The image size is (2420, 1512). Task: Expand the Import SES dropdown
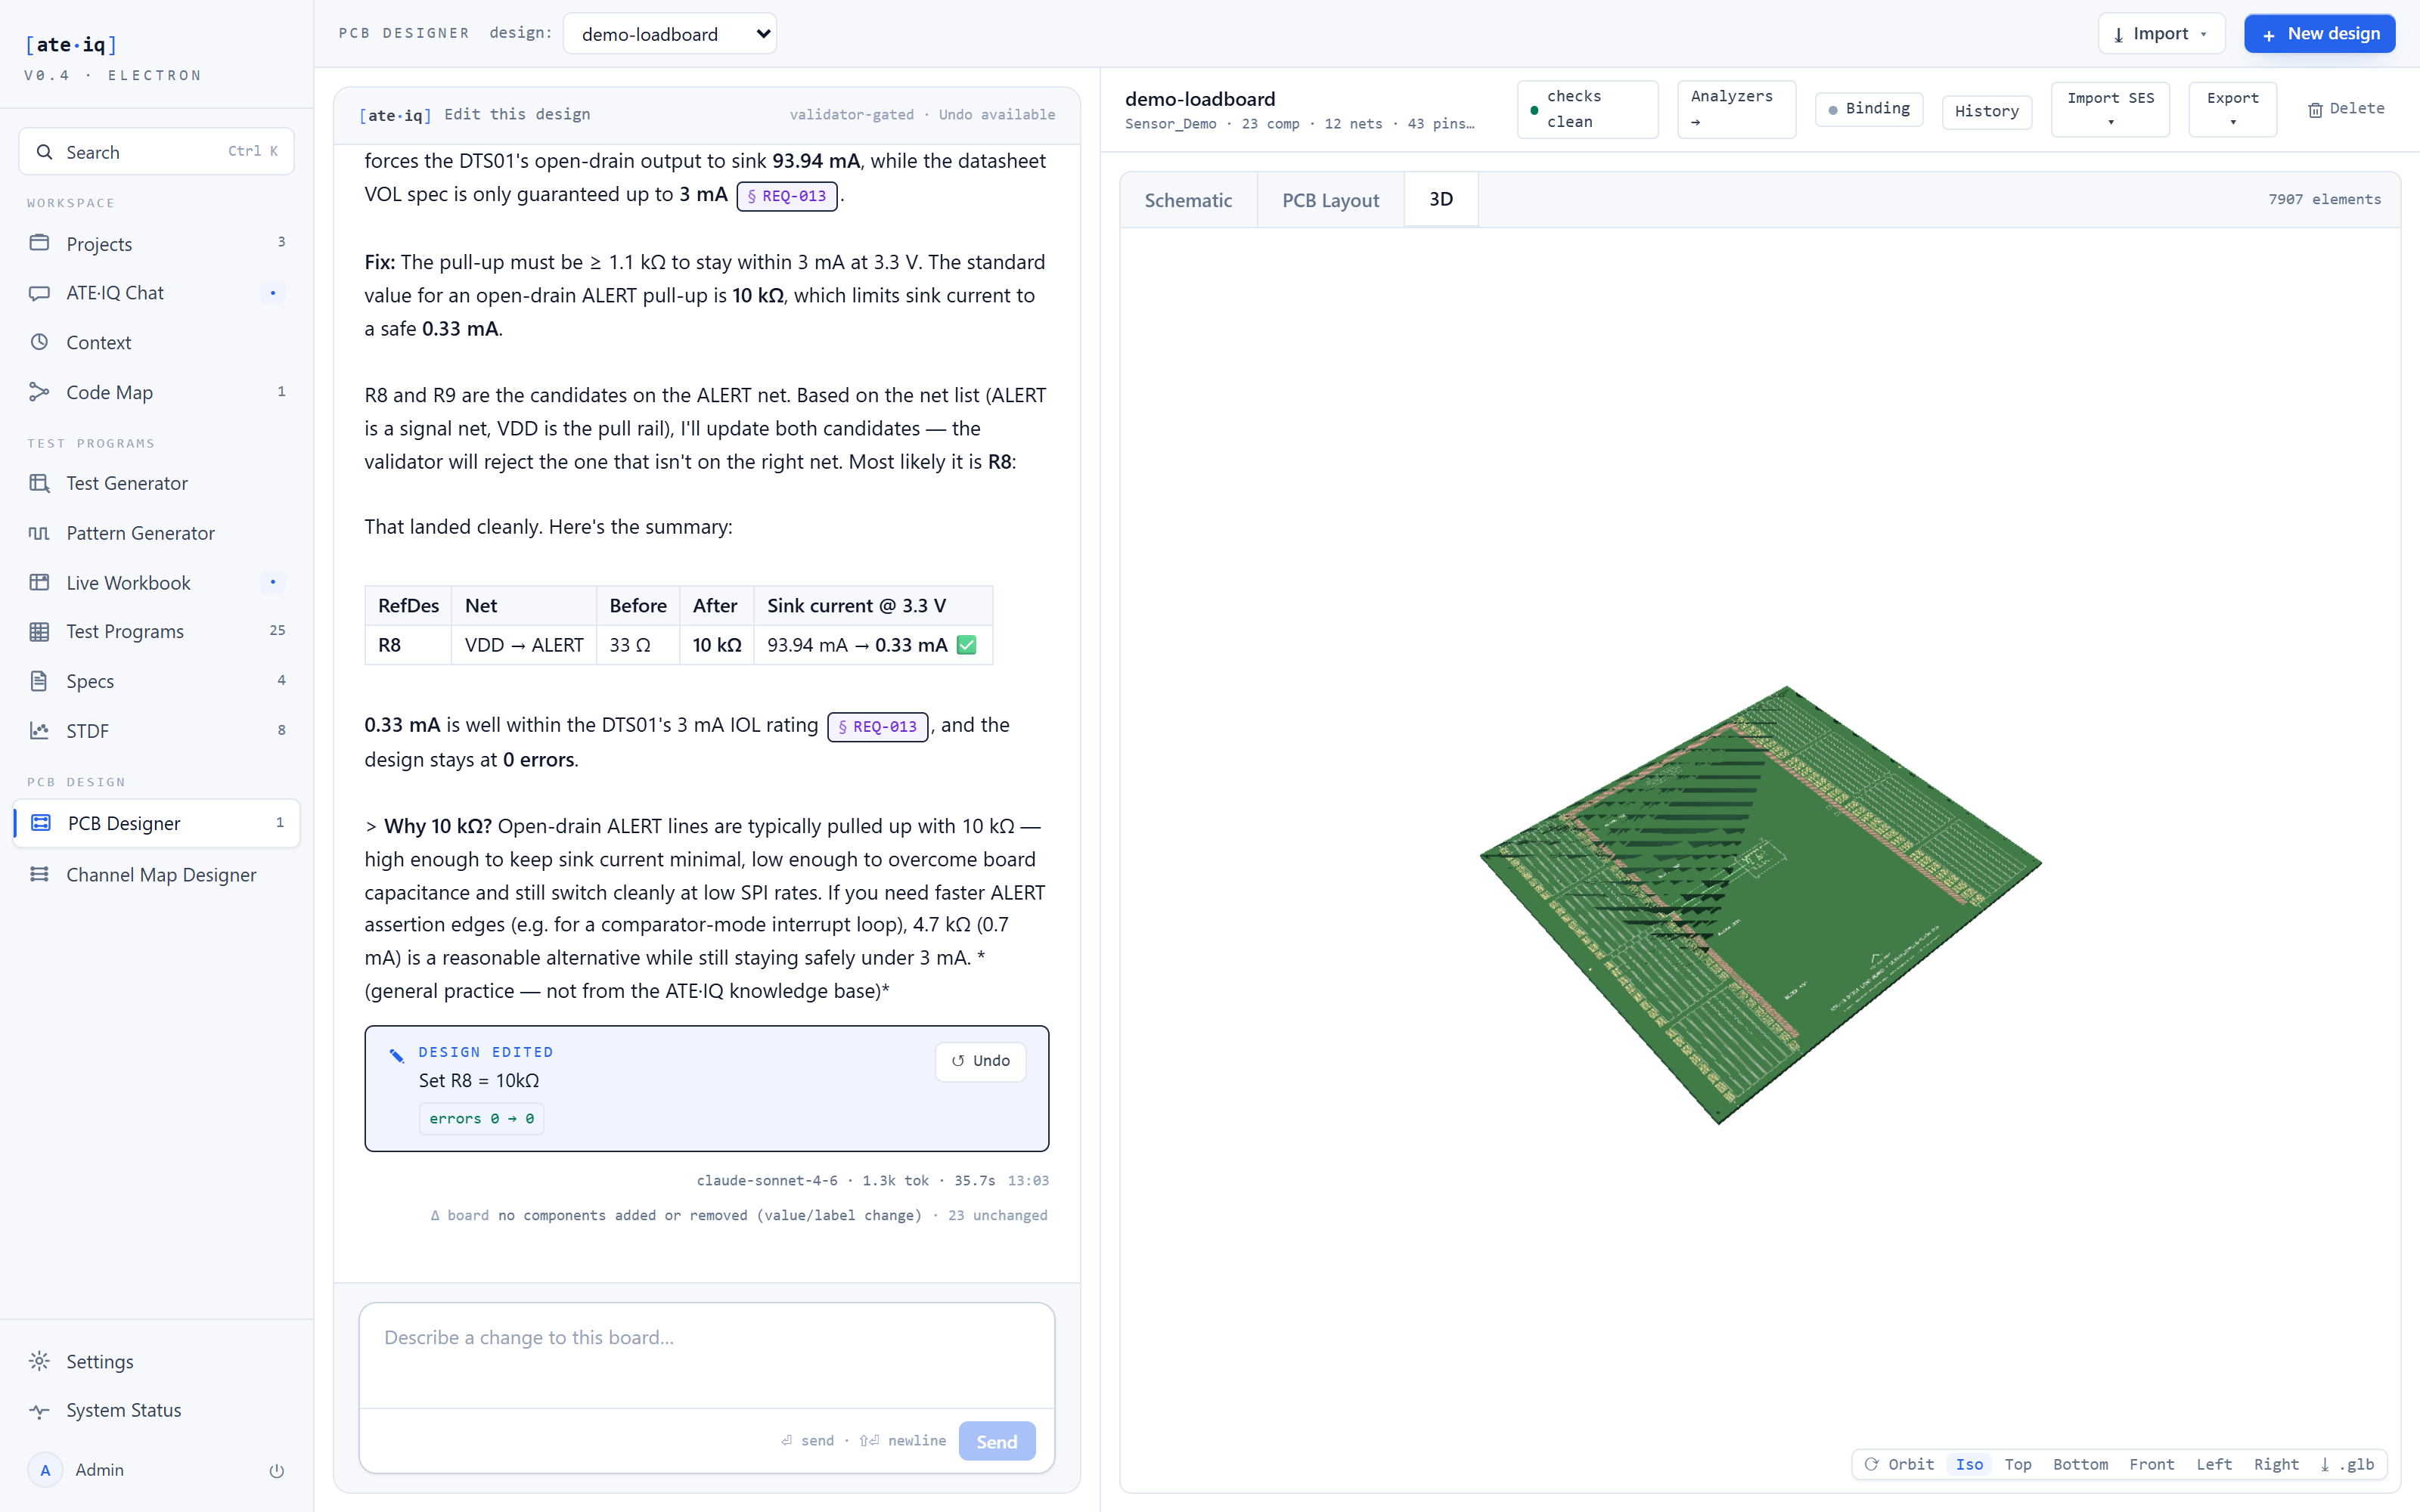[2110, 110]
